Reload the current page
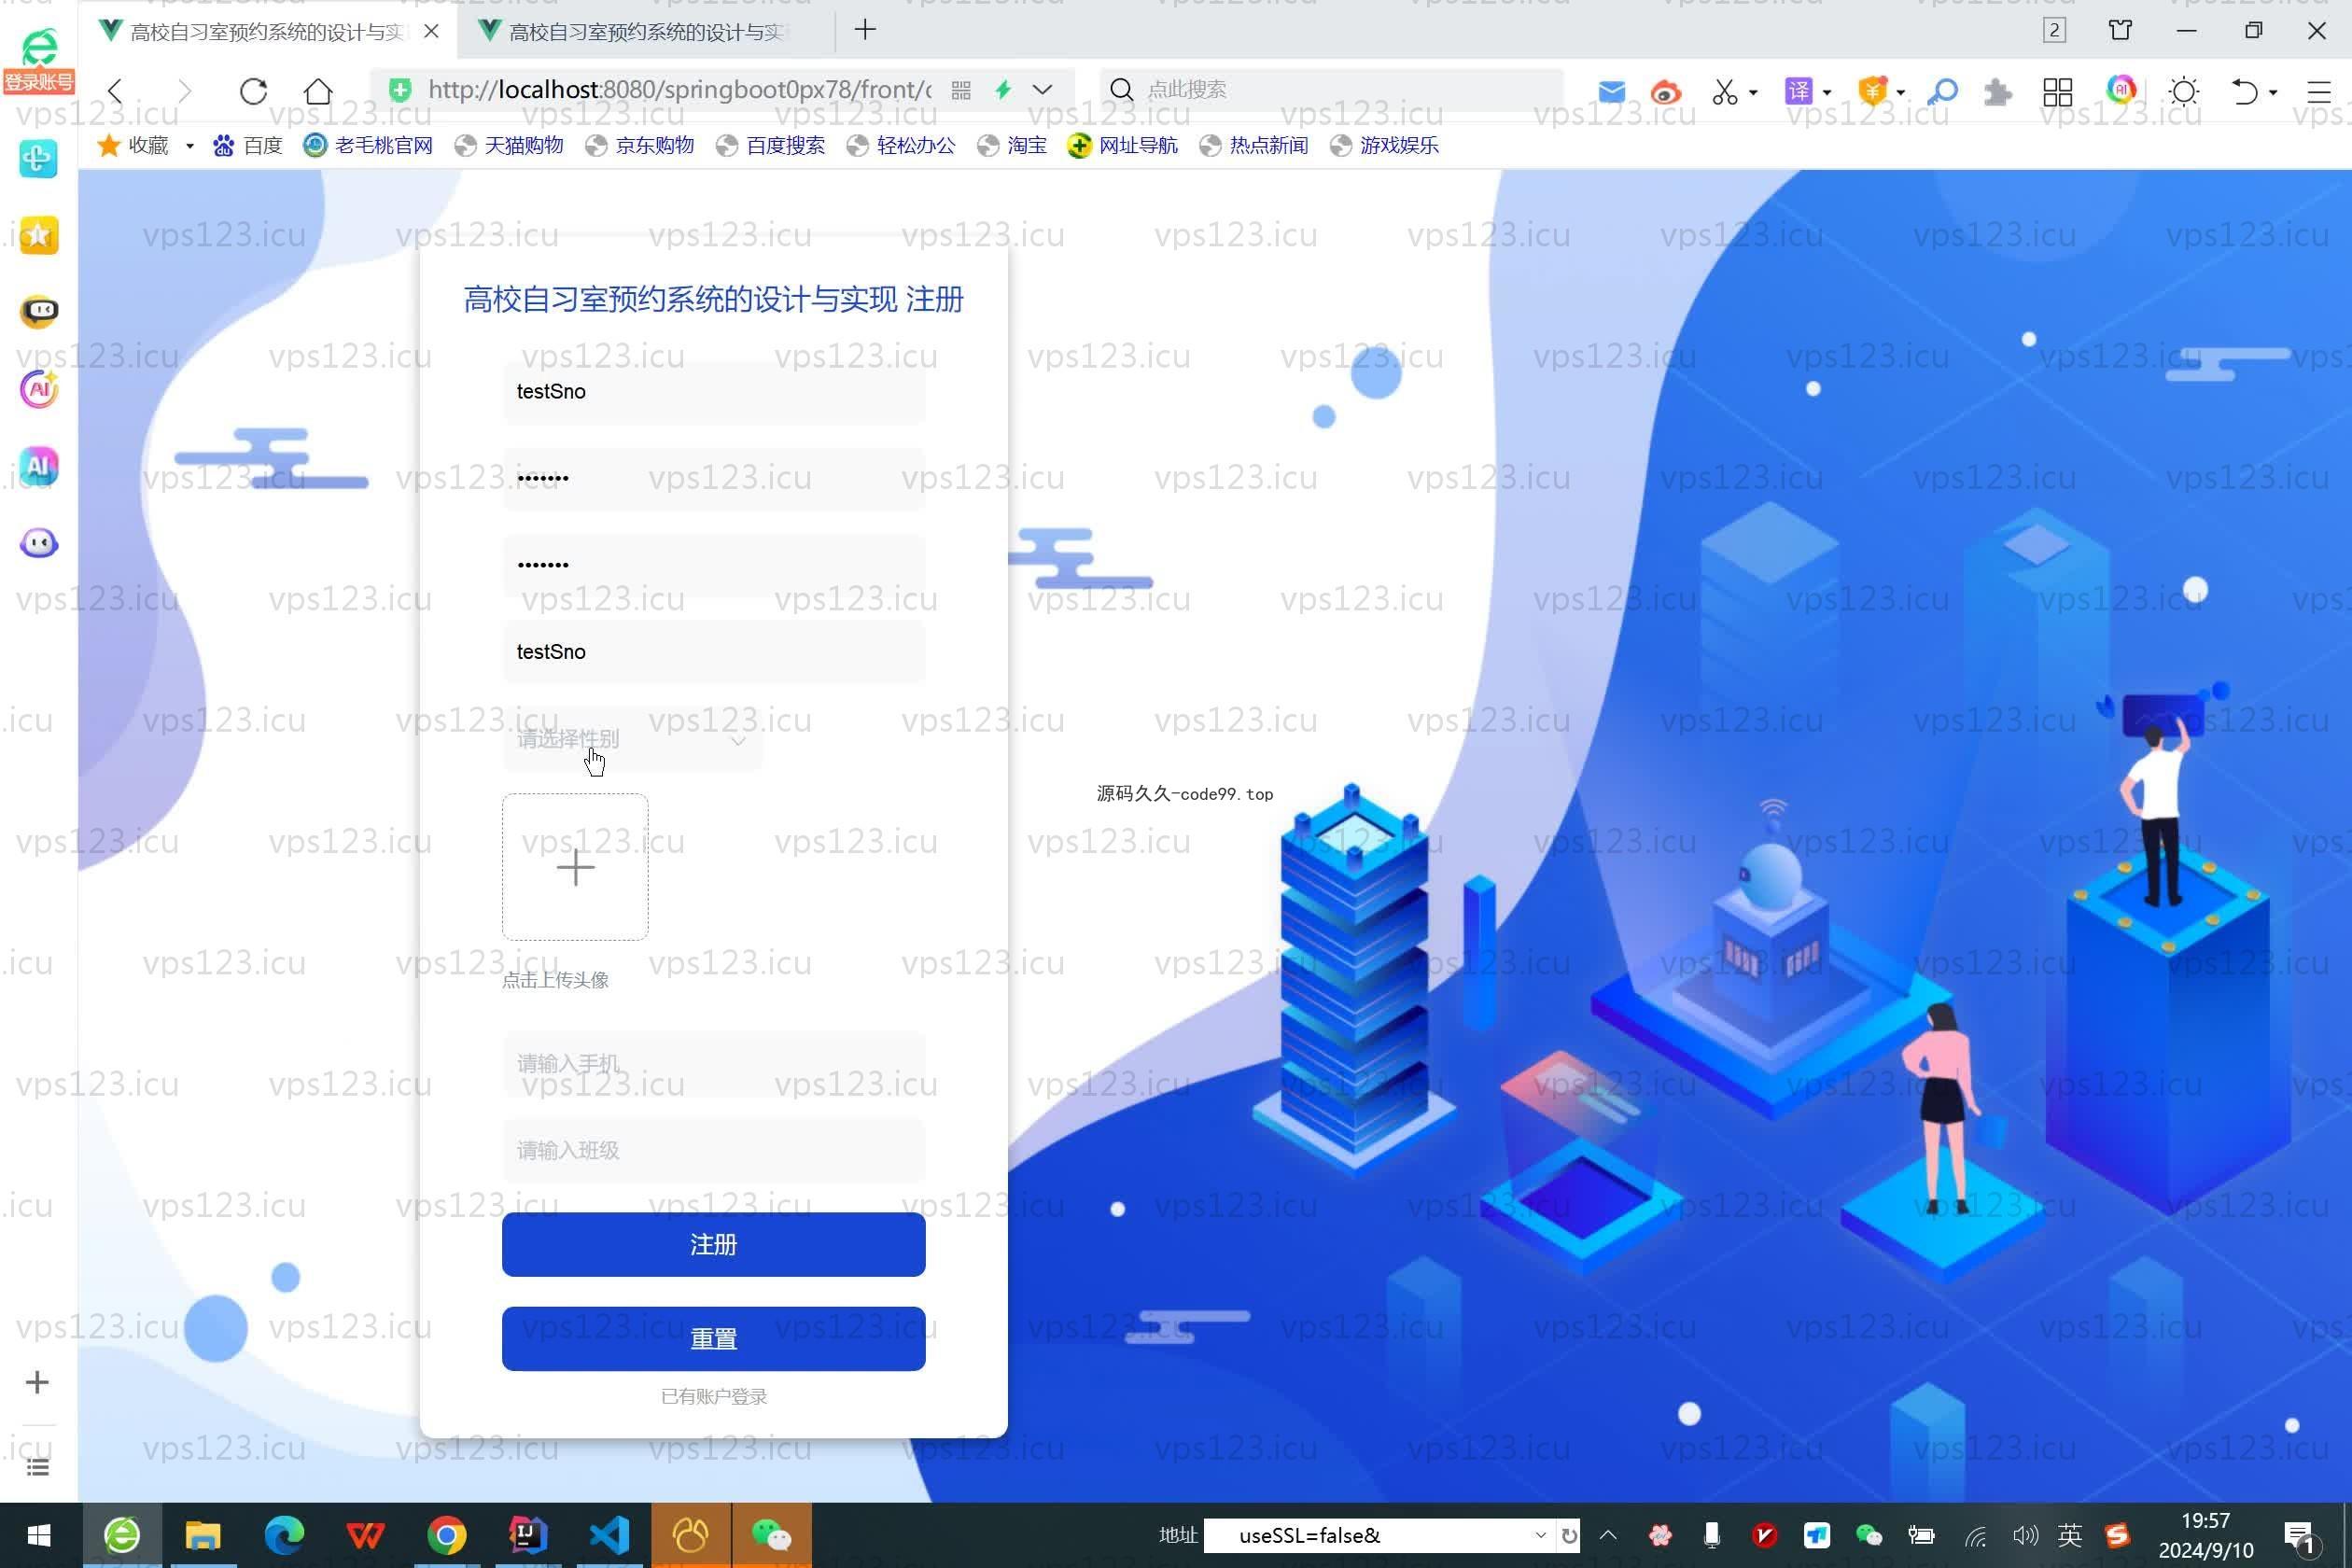 pos(253,91)
